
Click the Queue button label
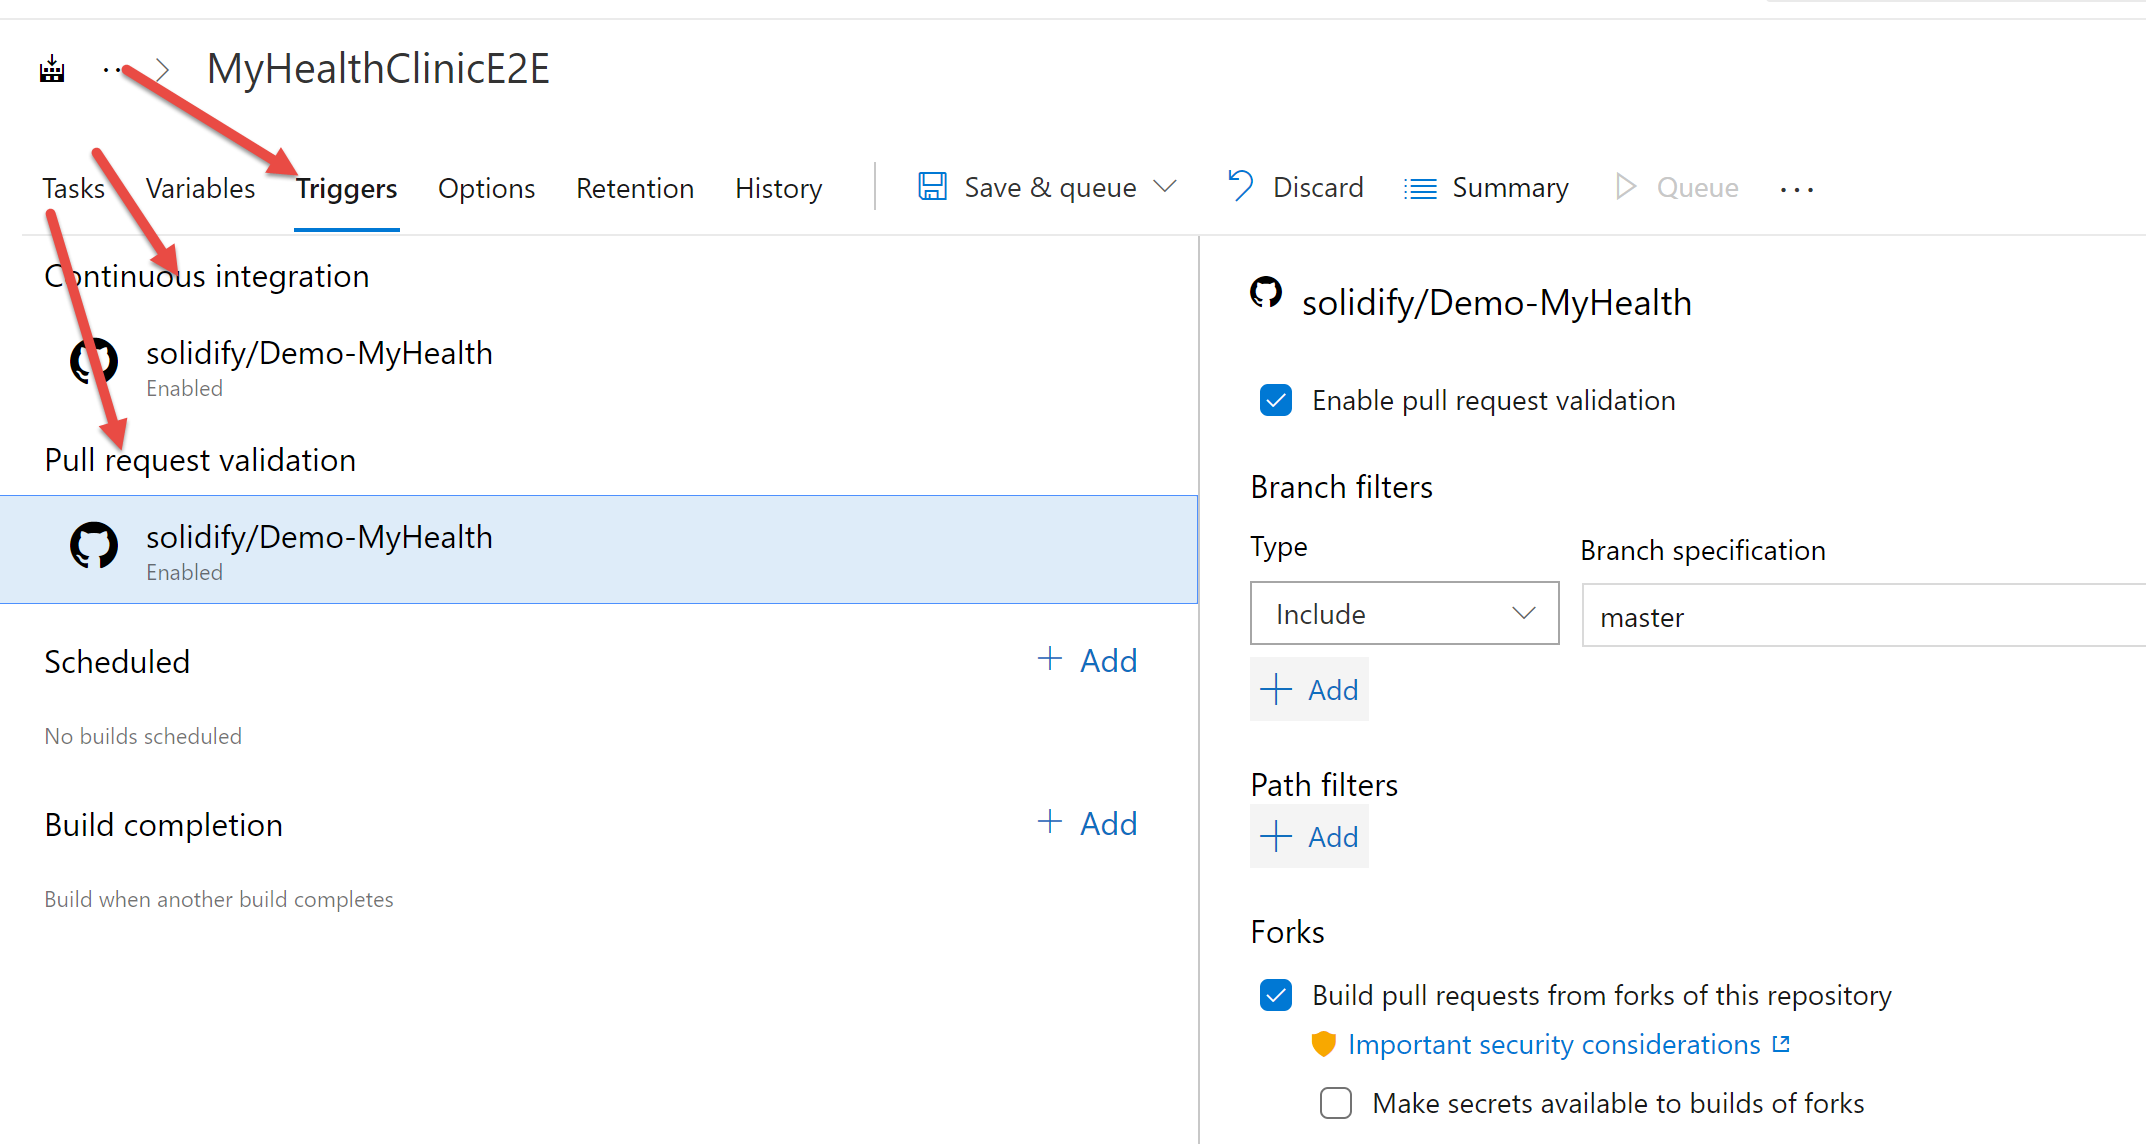click(x=1697, y=187)
